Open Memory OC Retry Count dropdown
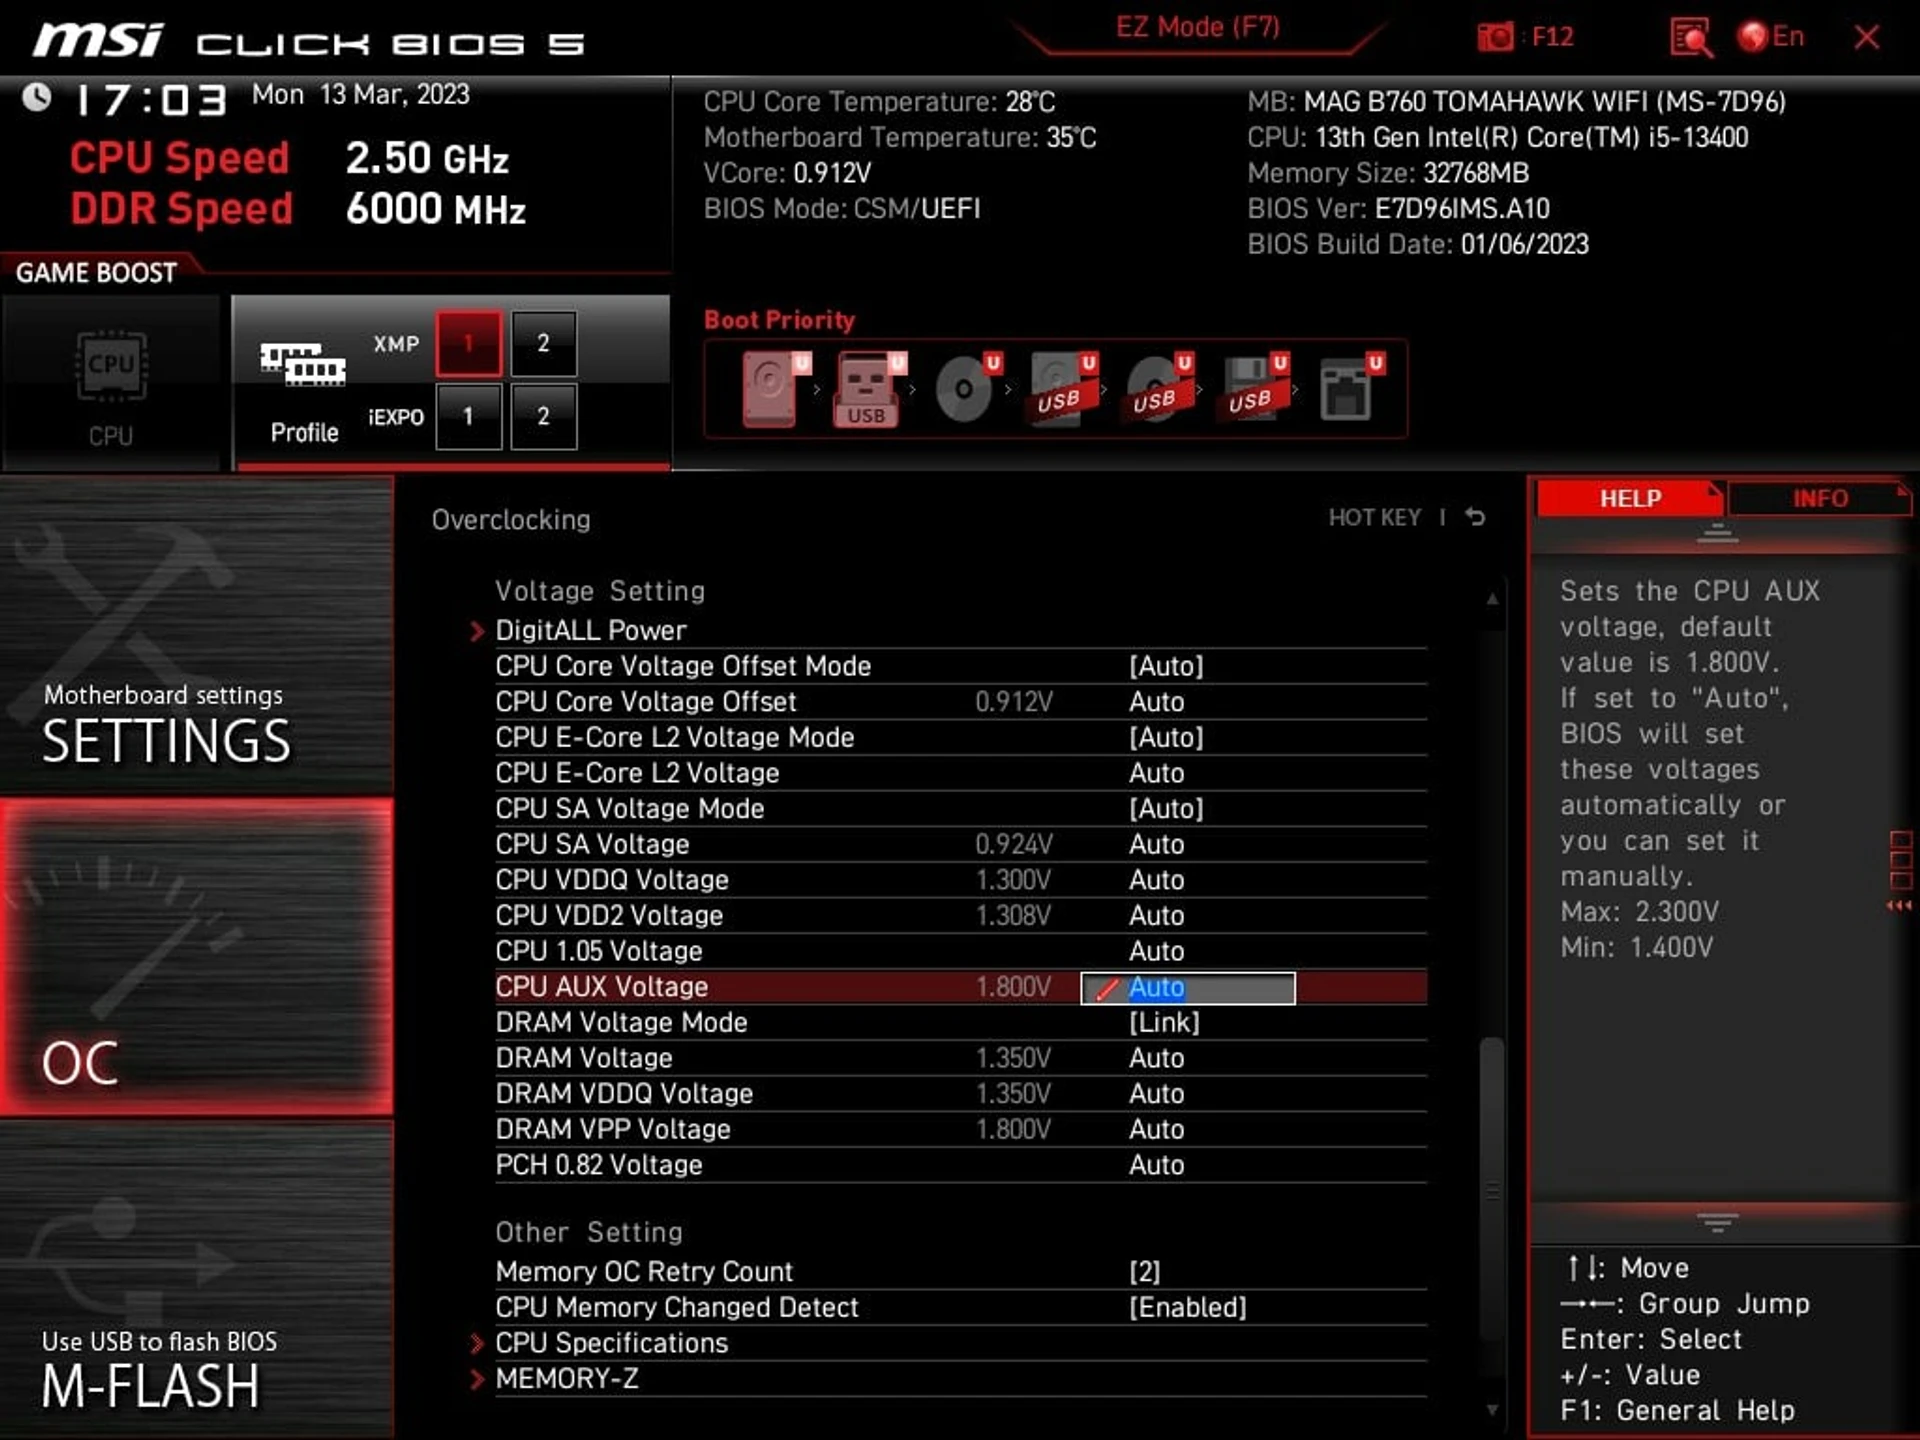The image size is (1920, 1440). tap(1145, 1272)
